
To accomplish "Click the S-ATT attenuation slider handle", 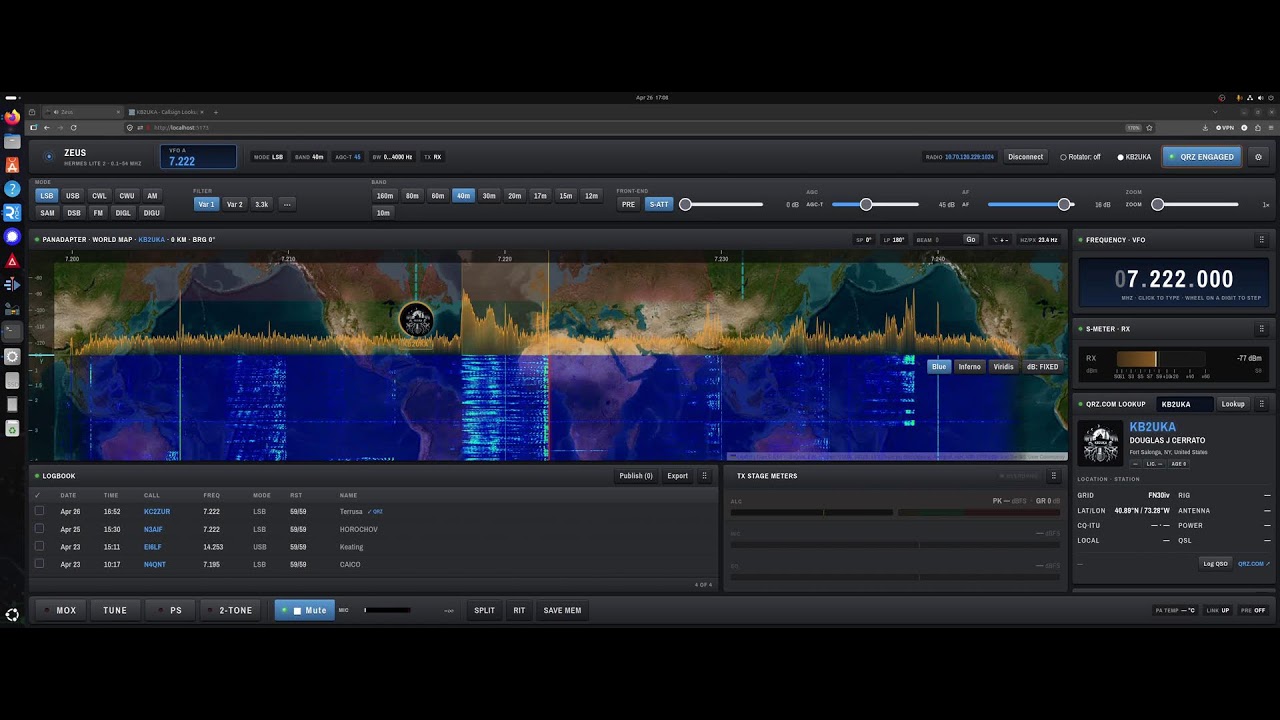I will (685, 204).
